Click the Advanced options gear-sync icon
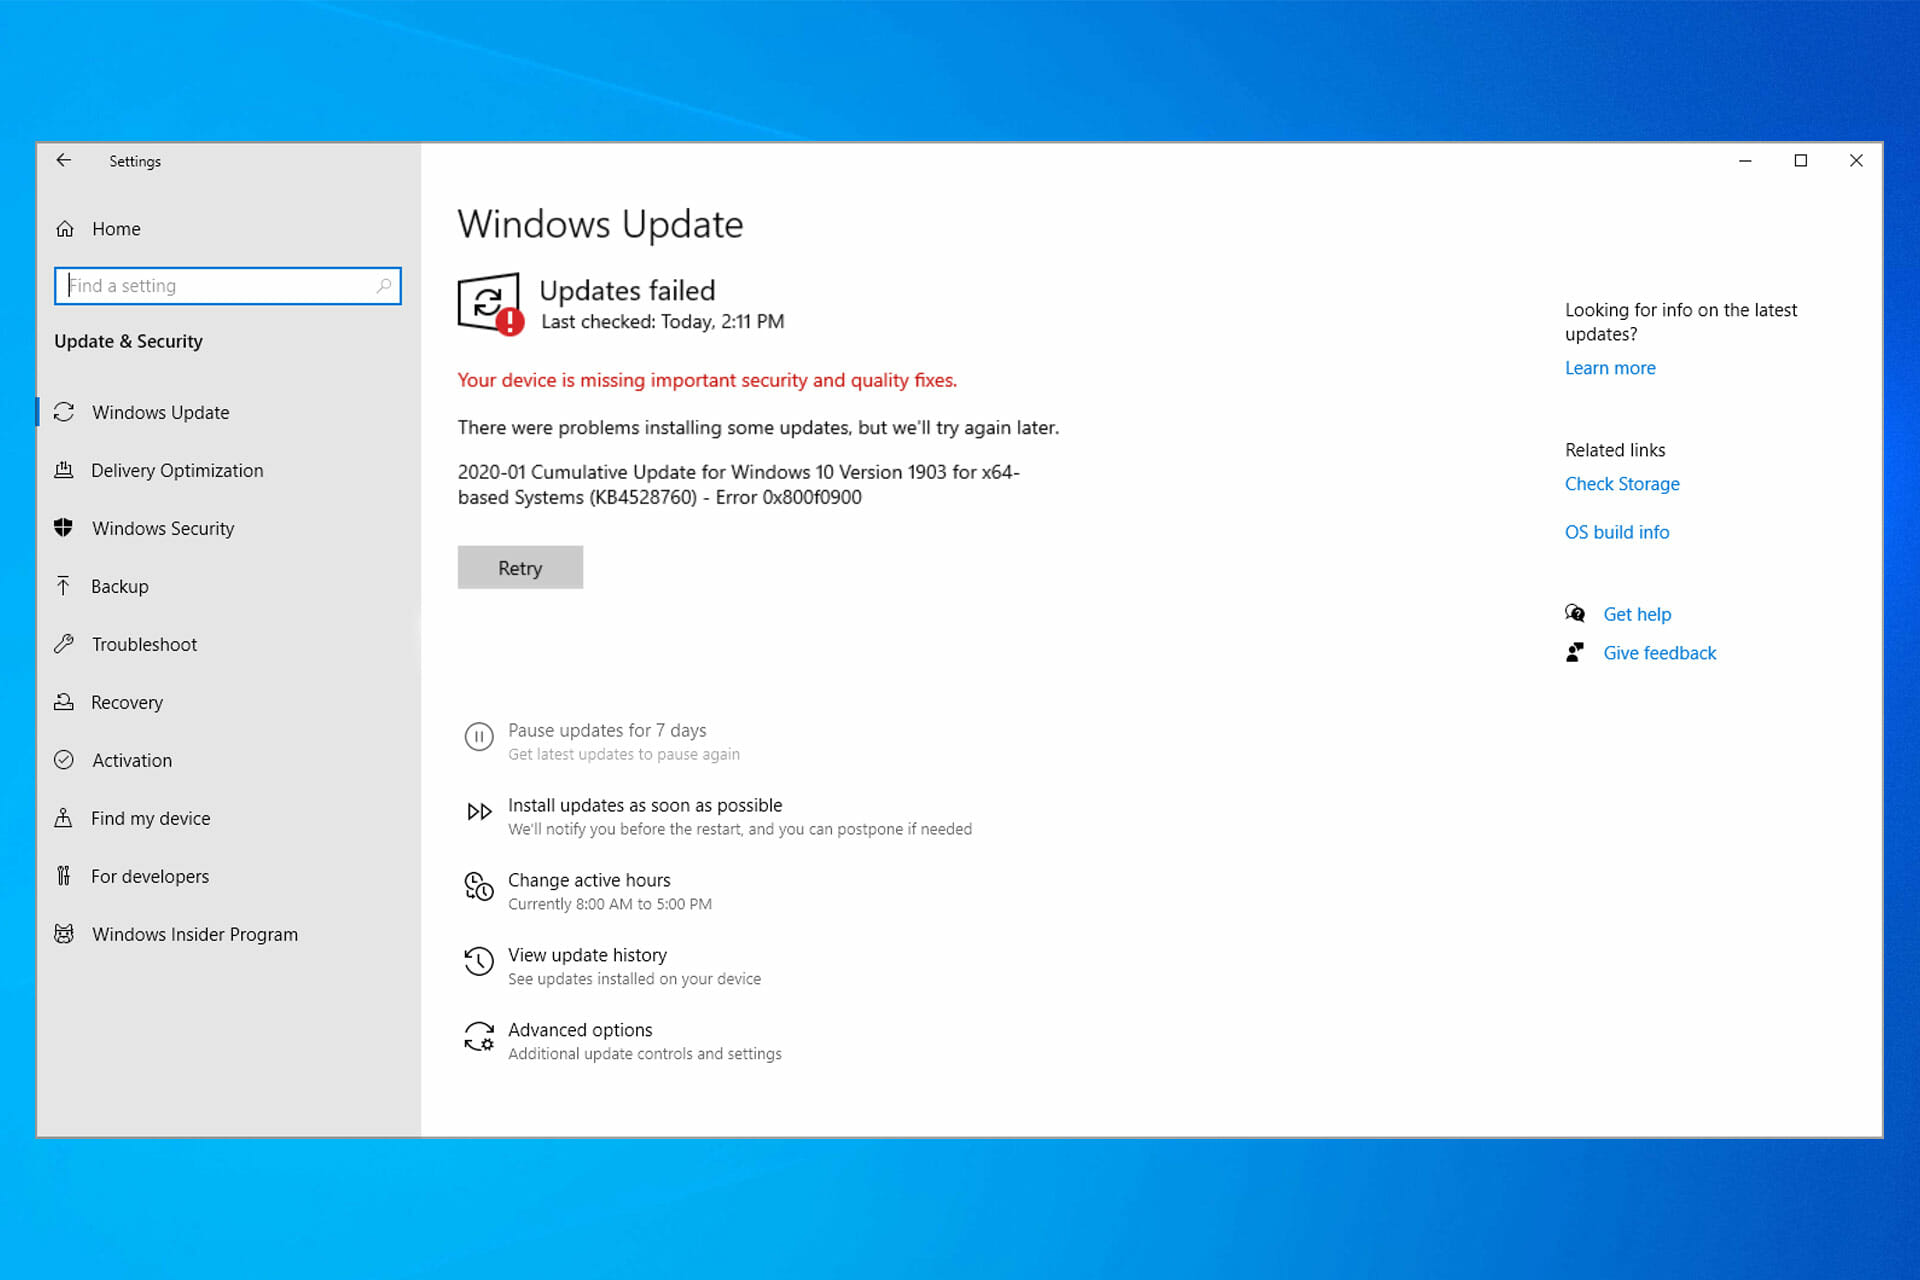The width and height of the screenshot is (1920, 1280). [x=479, y=1037]
